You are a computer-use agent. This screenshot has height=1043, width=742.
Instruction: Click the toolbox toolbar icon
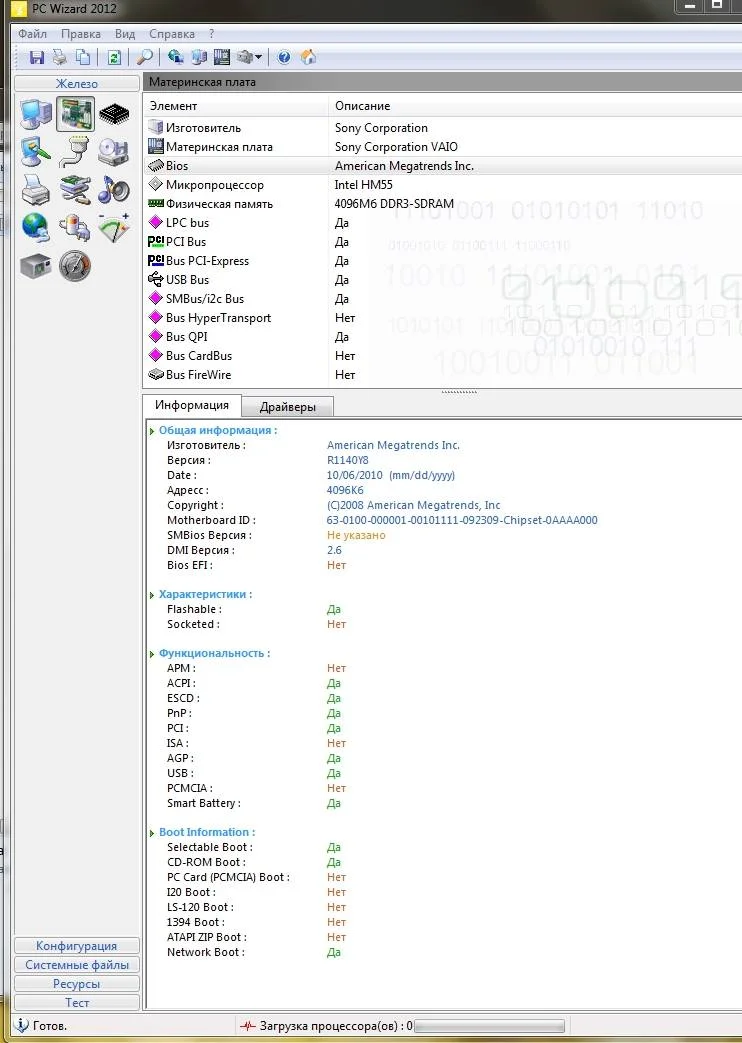pos(245,57)
